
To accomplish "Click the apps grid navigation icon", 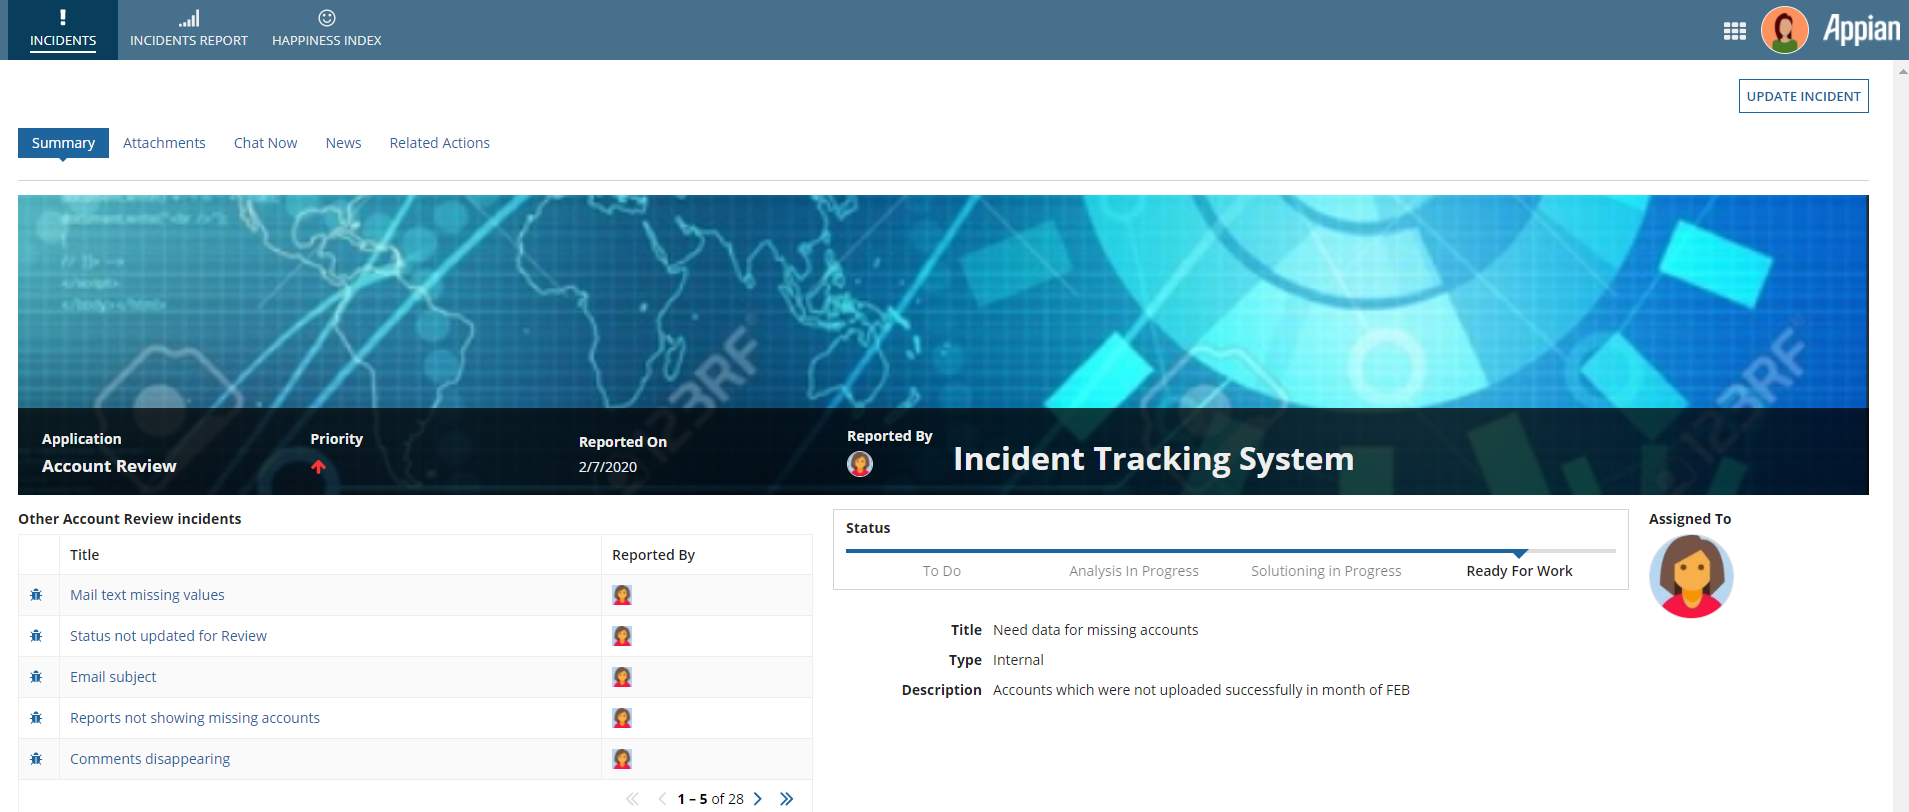I will coord(1735,31).
